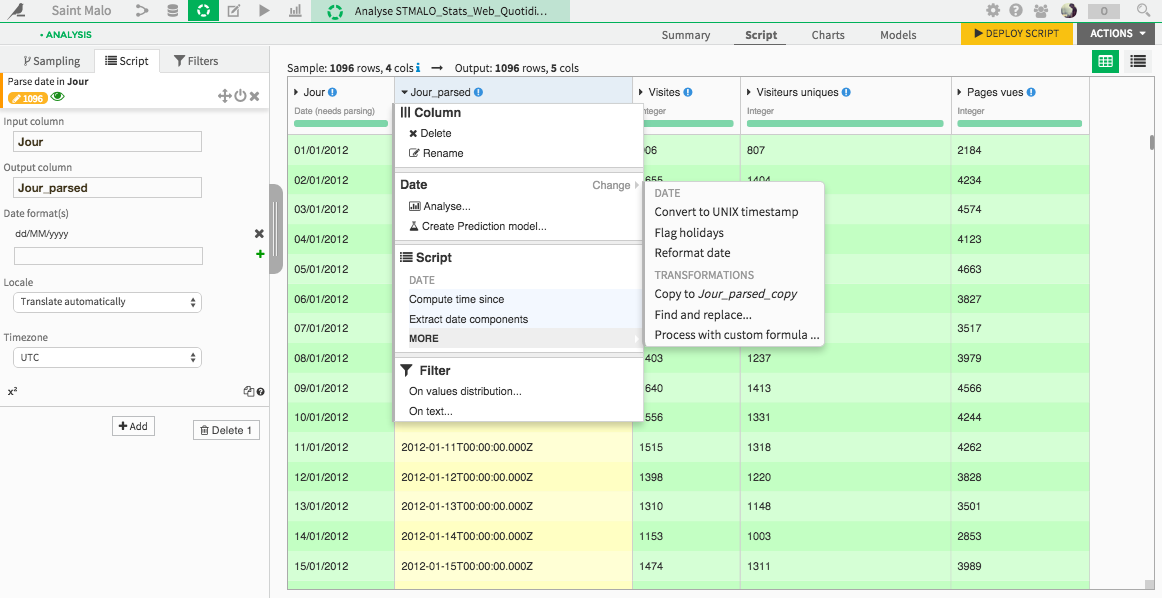Switch to list view of columns
Viewport: 1162px width, 598px height.
click(1137, 61)
